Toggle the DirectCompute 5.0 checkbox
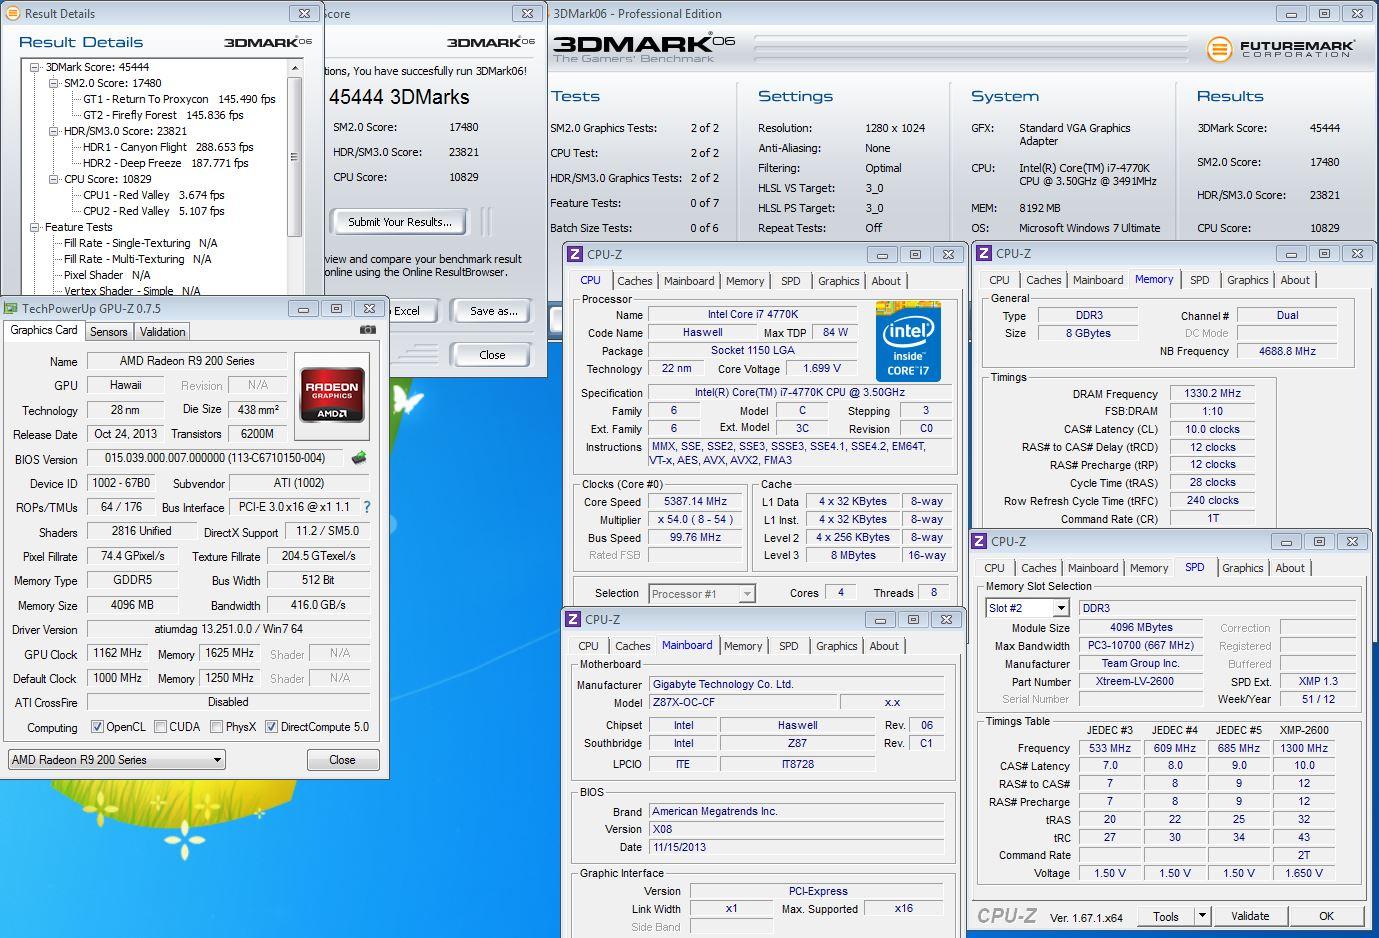The image size is (1379, 938). (271, 727)
